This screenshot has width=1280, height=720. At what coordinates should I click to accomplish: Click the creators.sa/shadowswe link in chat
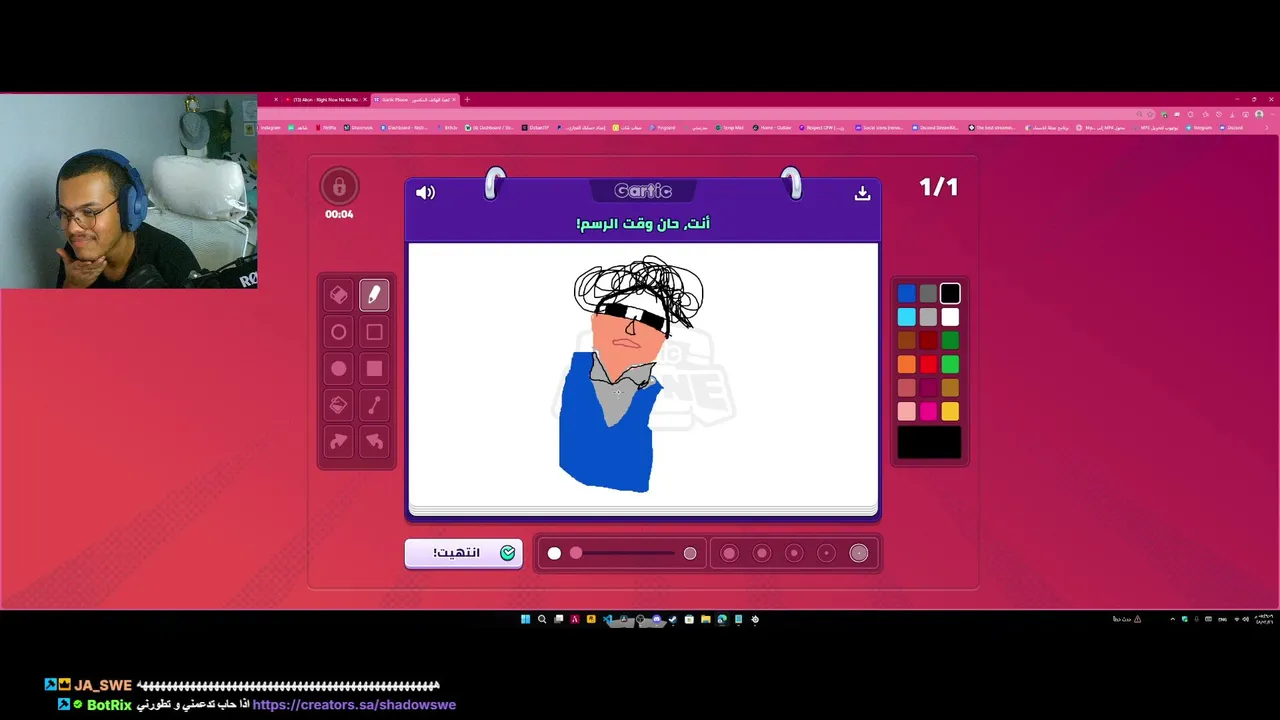click(354, 705)
